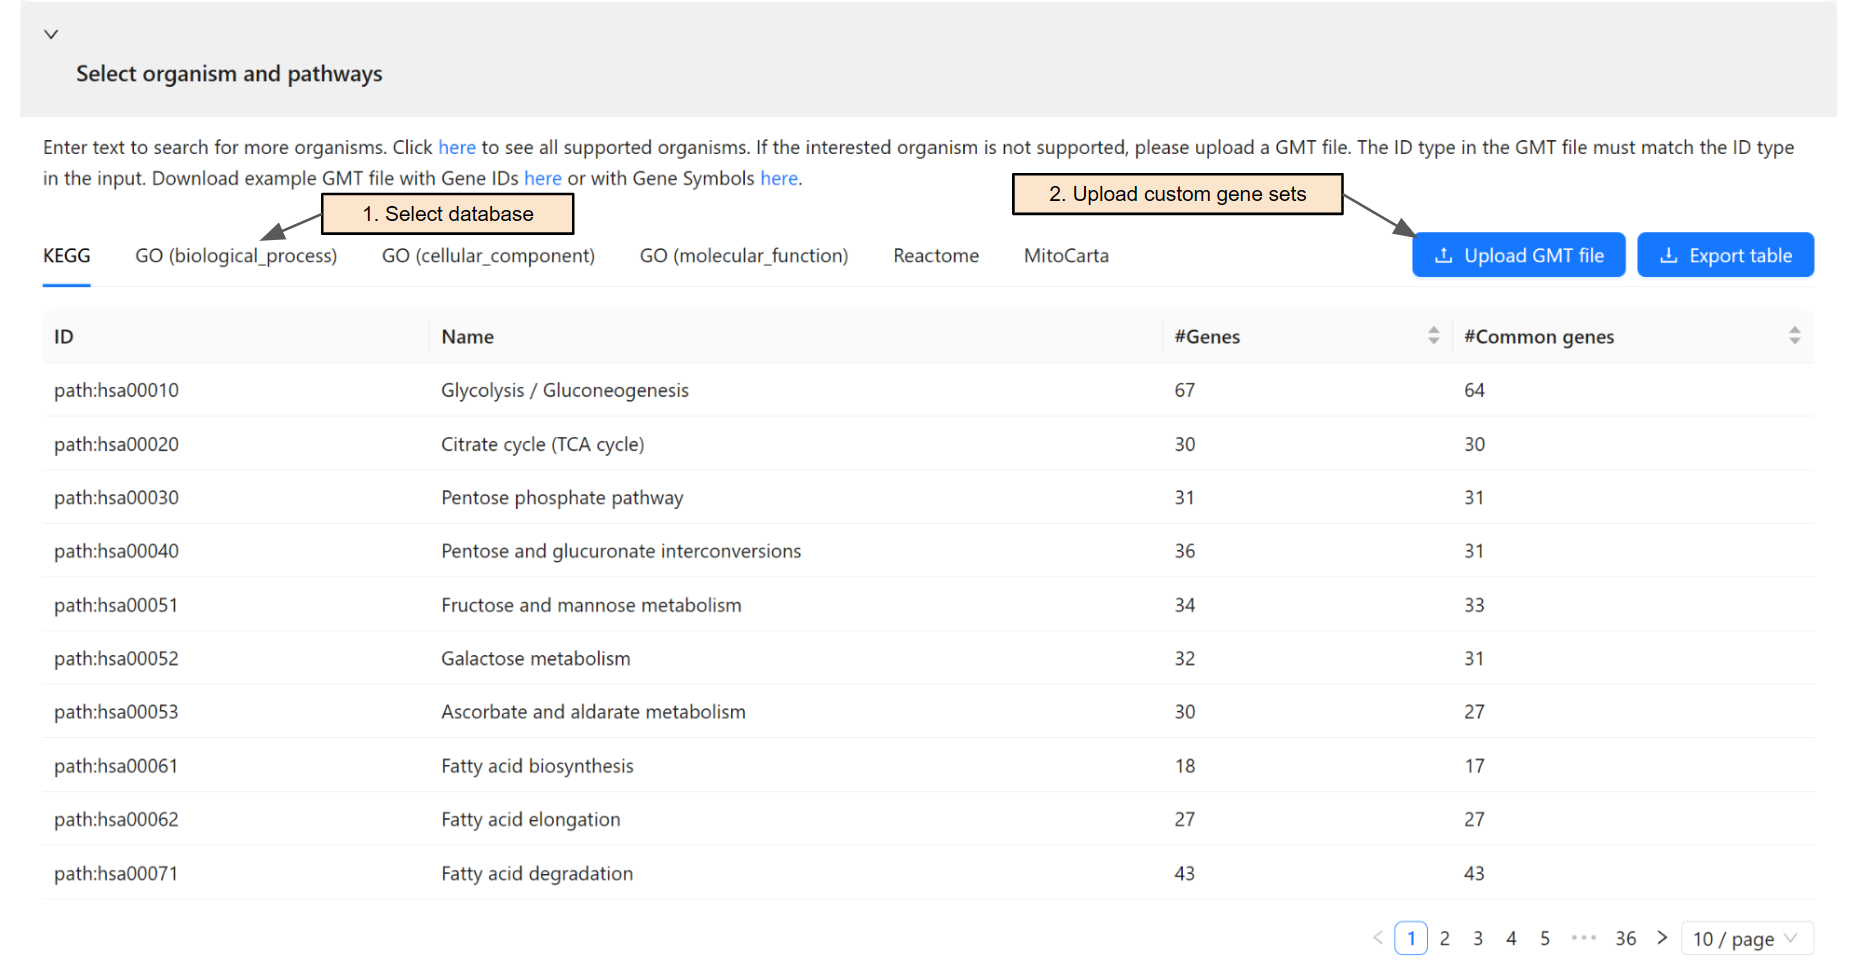Open the 10 / page size dropdown
The image size is (1858, 962).
(1746, 937)
